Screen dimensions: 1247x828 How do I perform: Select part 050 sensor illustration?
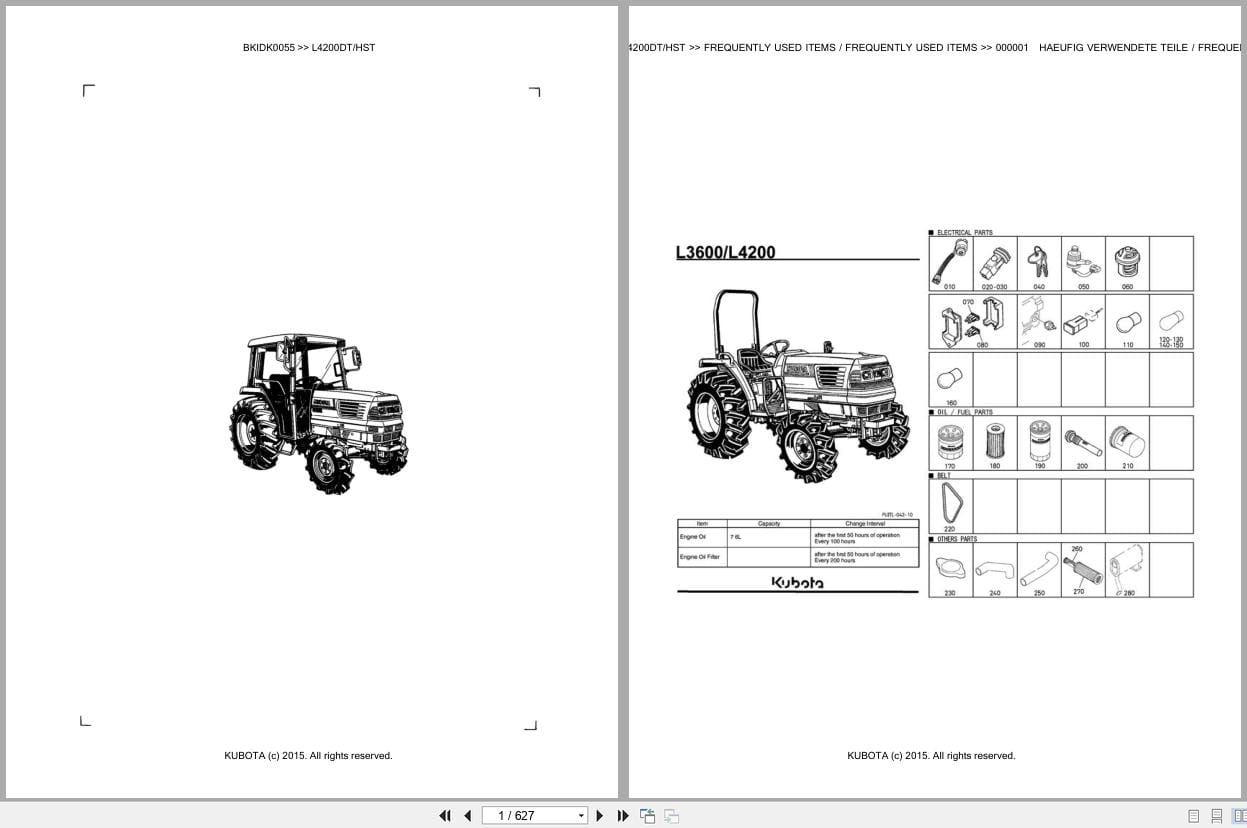(1083, 263)
